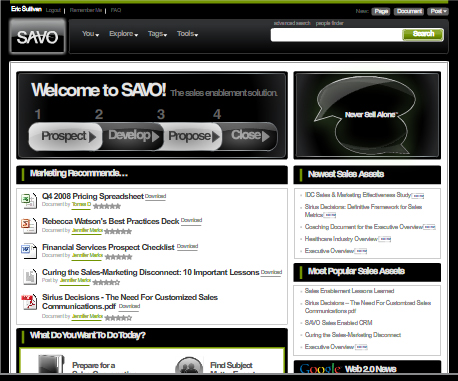Select the Propose step button
458x381 pixels.
pos(193,136)
